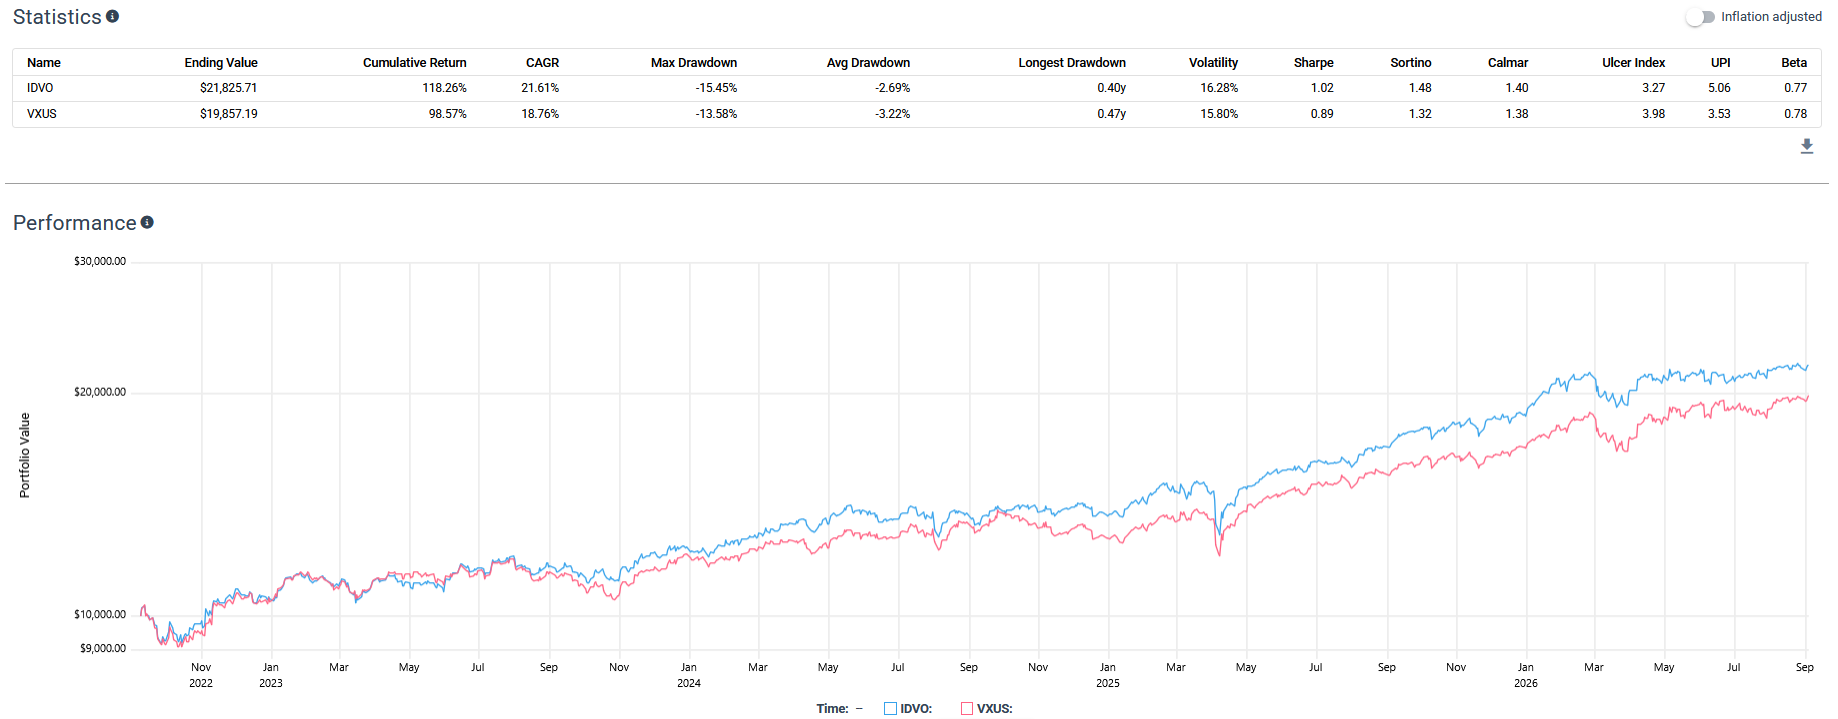Toggle IDVO series in chart legend
The image size is (1838, 719).
tap(908, 708)
